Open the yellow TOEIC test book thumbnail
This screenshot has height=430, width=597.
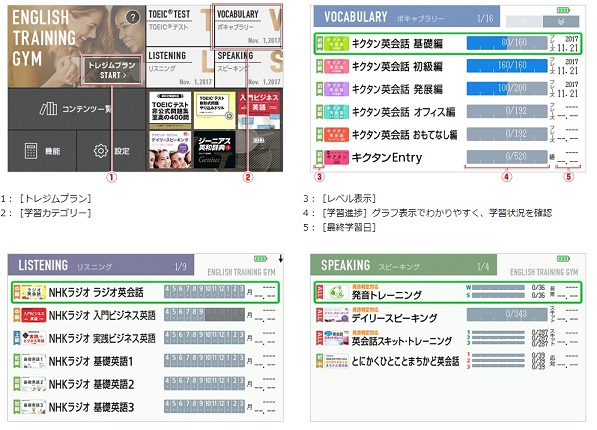pos(214,110)
